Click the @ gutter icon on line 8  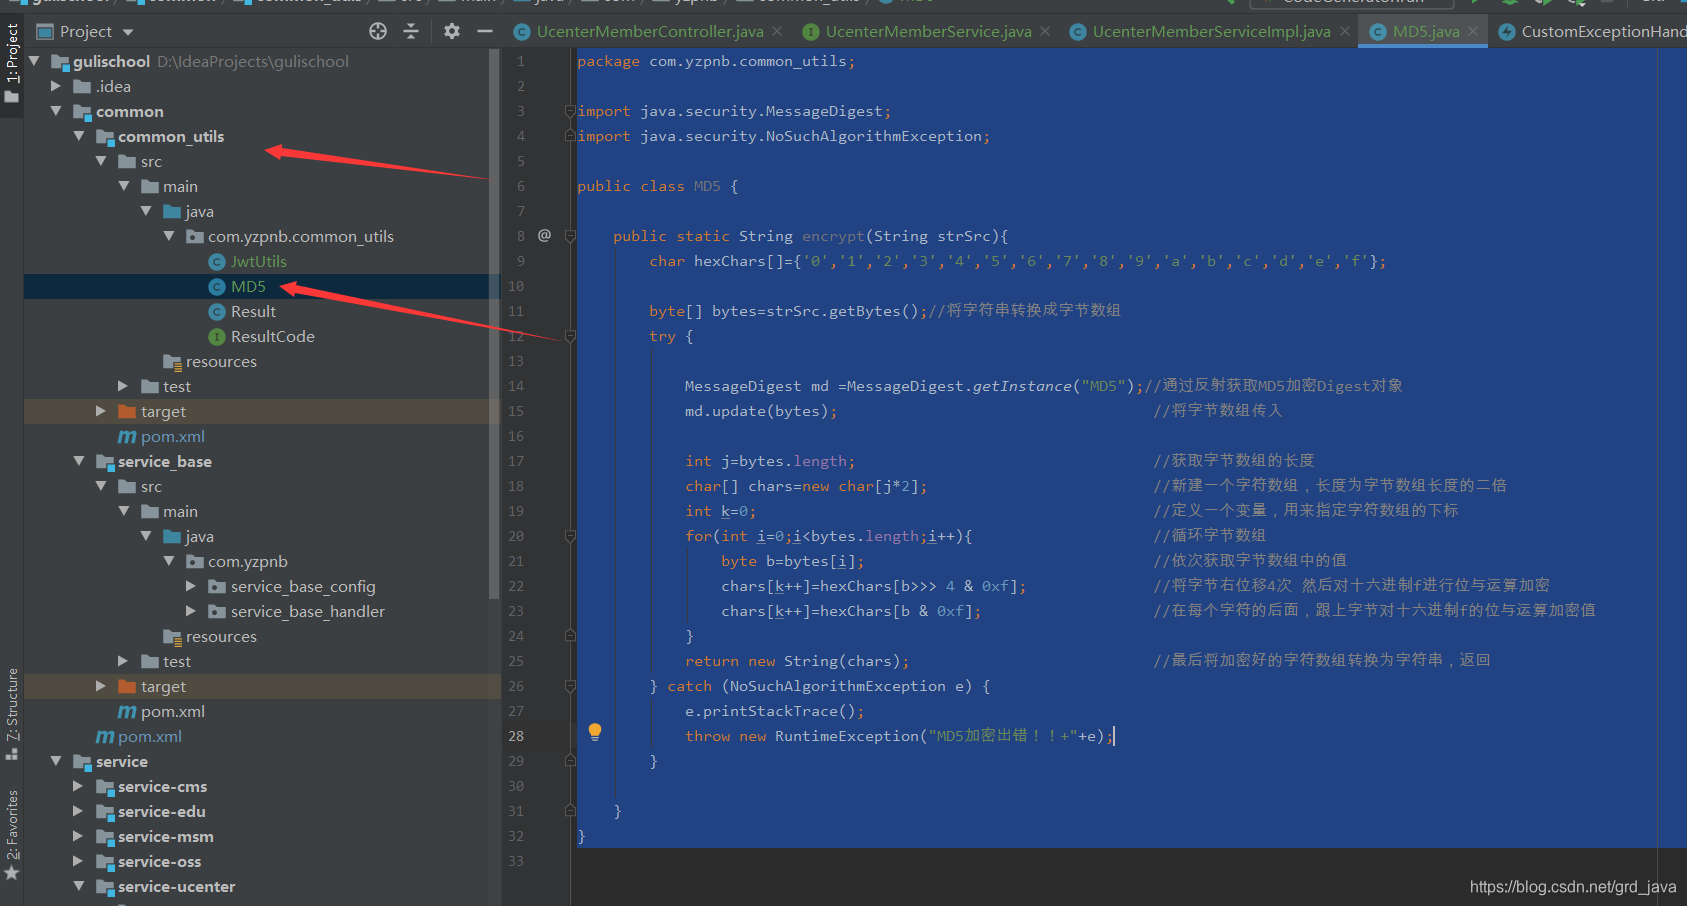pos(544,235)
